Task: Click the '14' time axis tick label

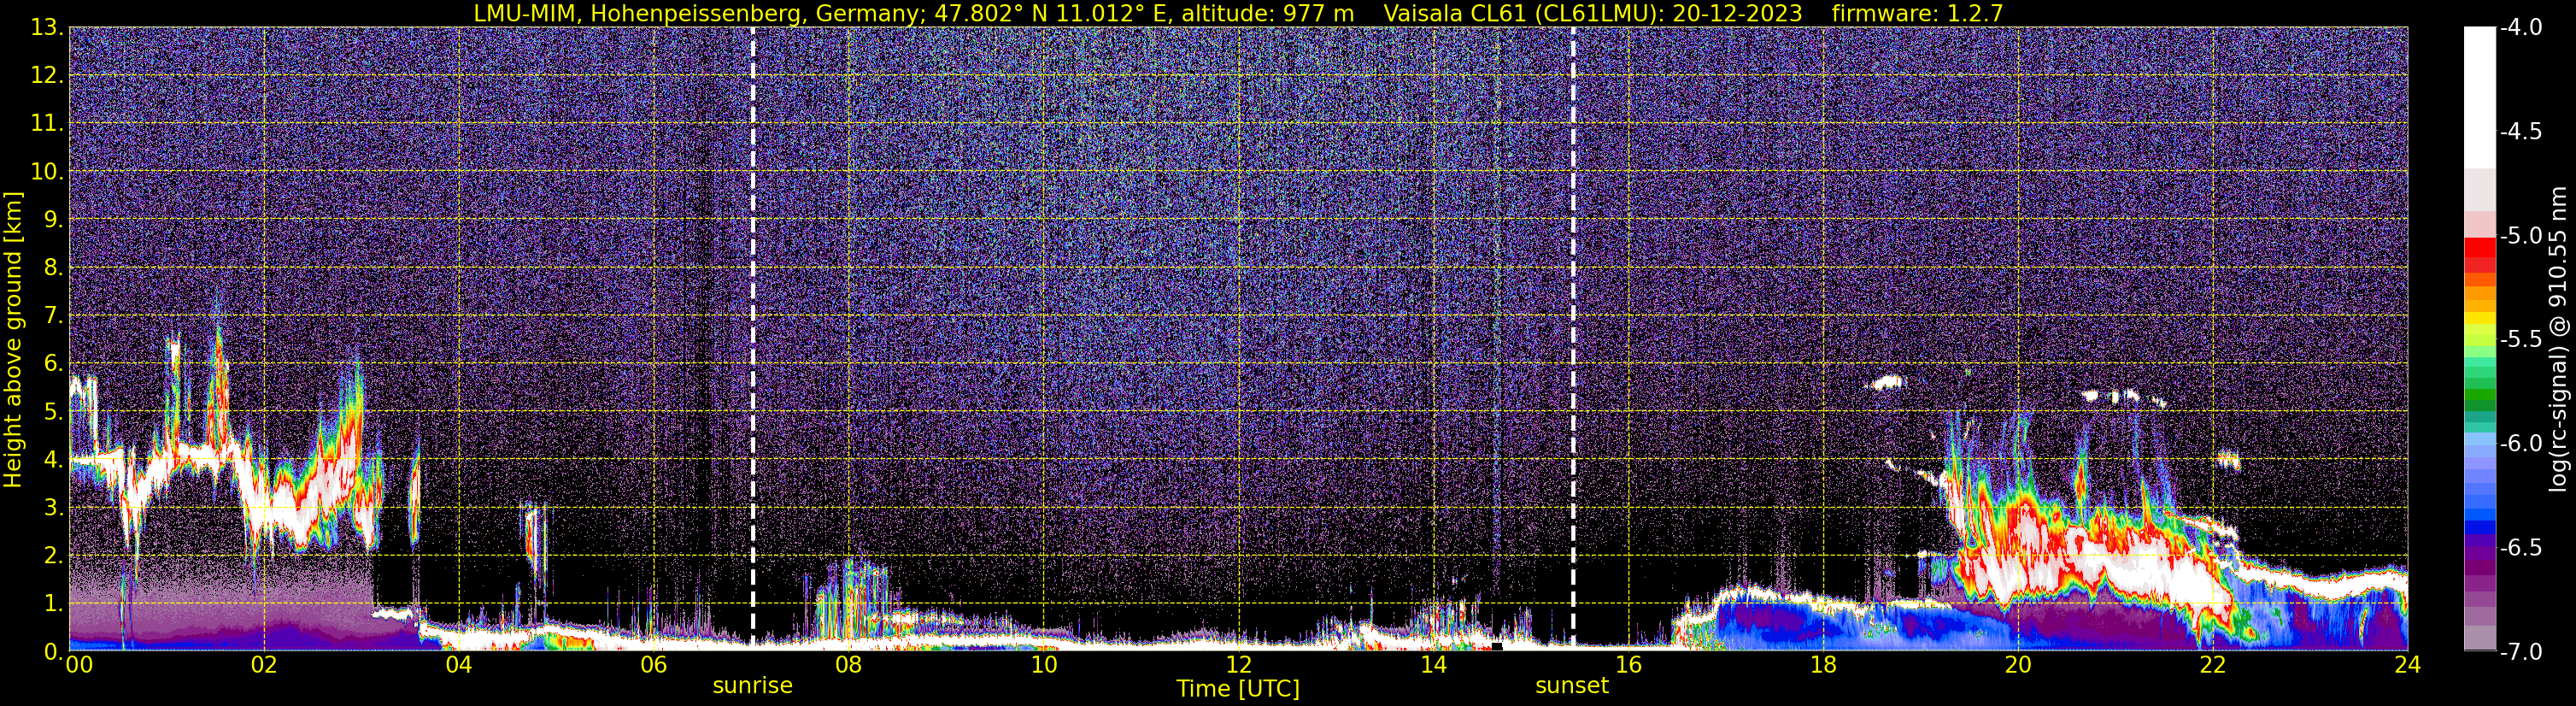Action: 1434,665
